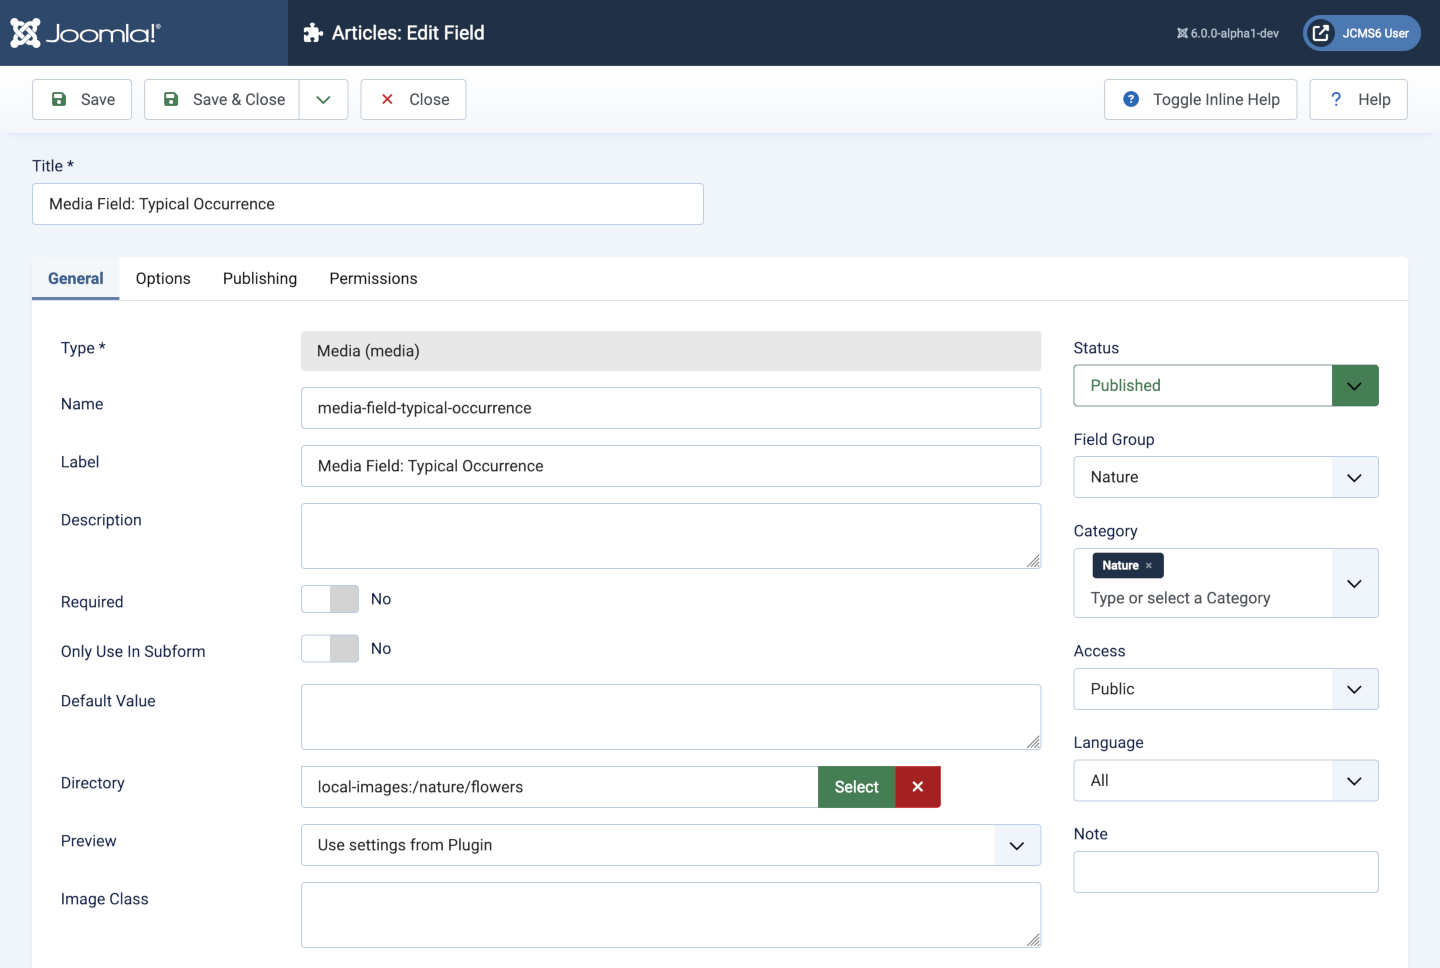Click the Joomla logo in header
This screenshot has height=968, width=1440.
pos(85,33)
